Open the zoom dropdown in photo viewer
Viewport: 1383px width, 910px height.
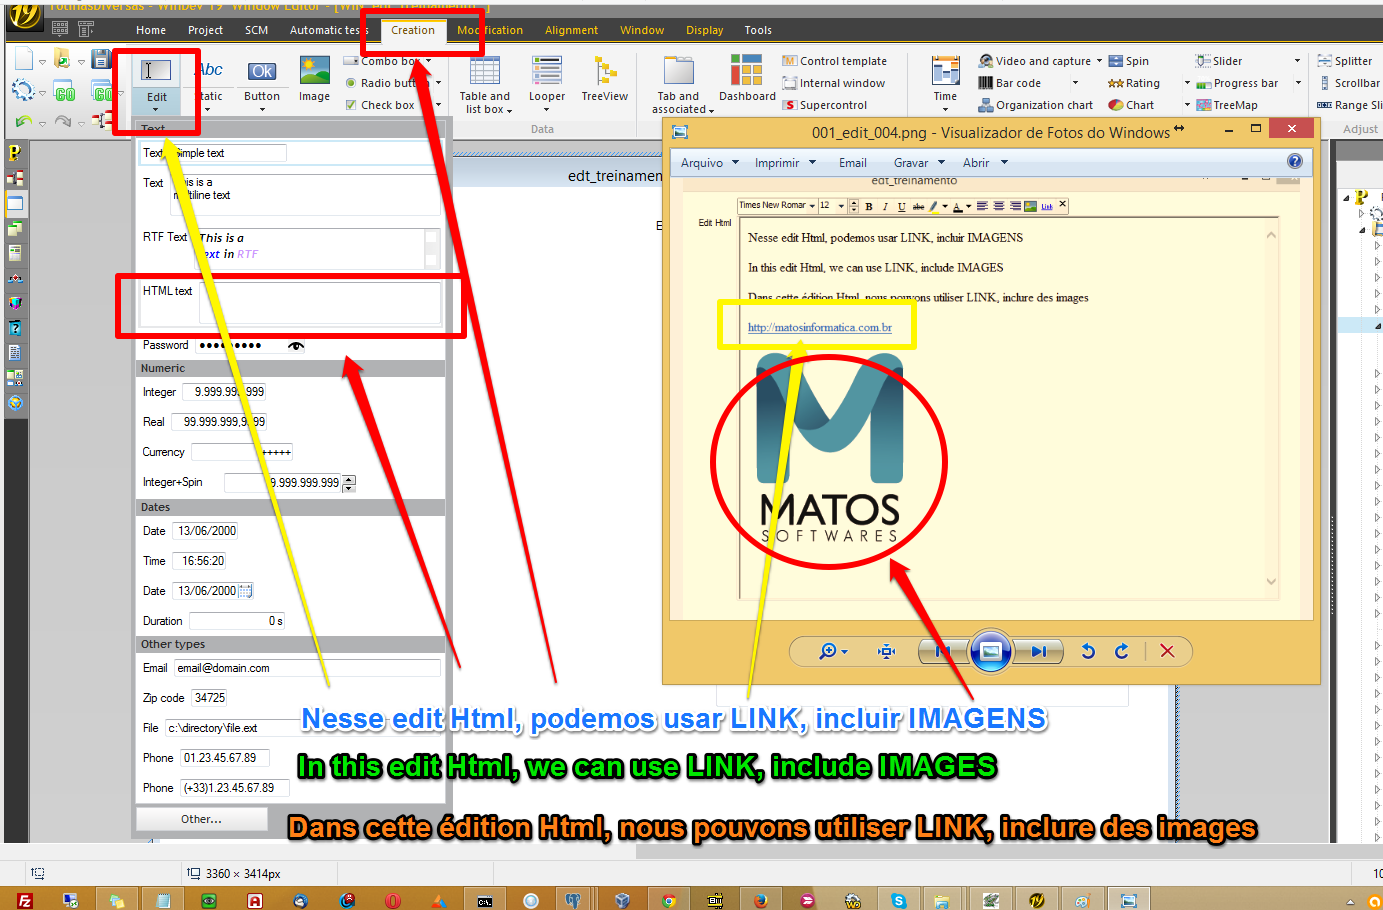[x=845, y=652]
